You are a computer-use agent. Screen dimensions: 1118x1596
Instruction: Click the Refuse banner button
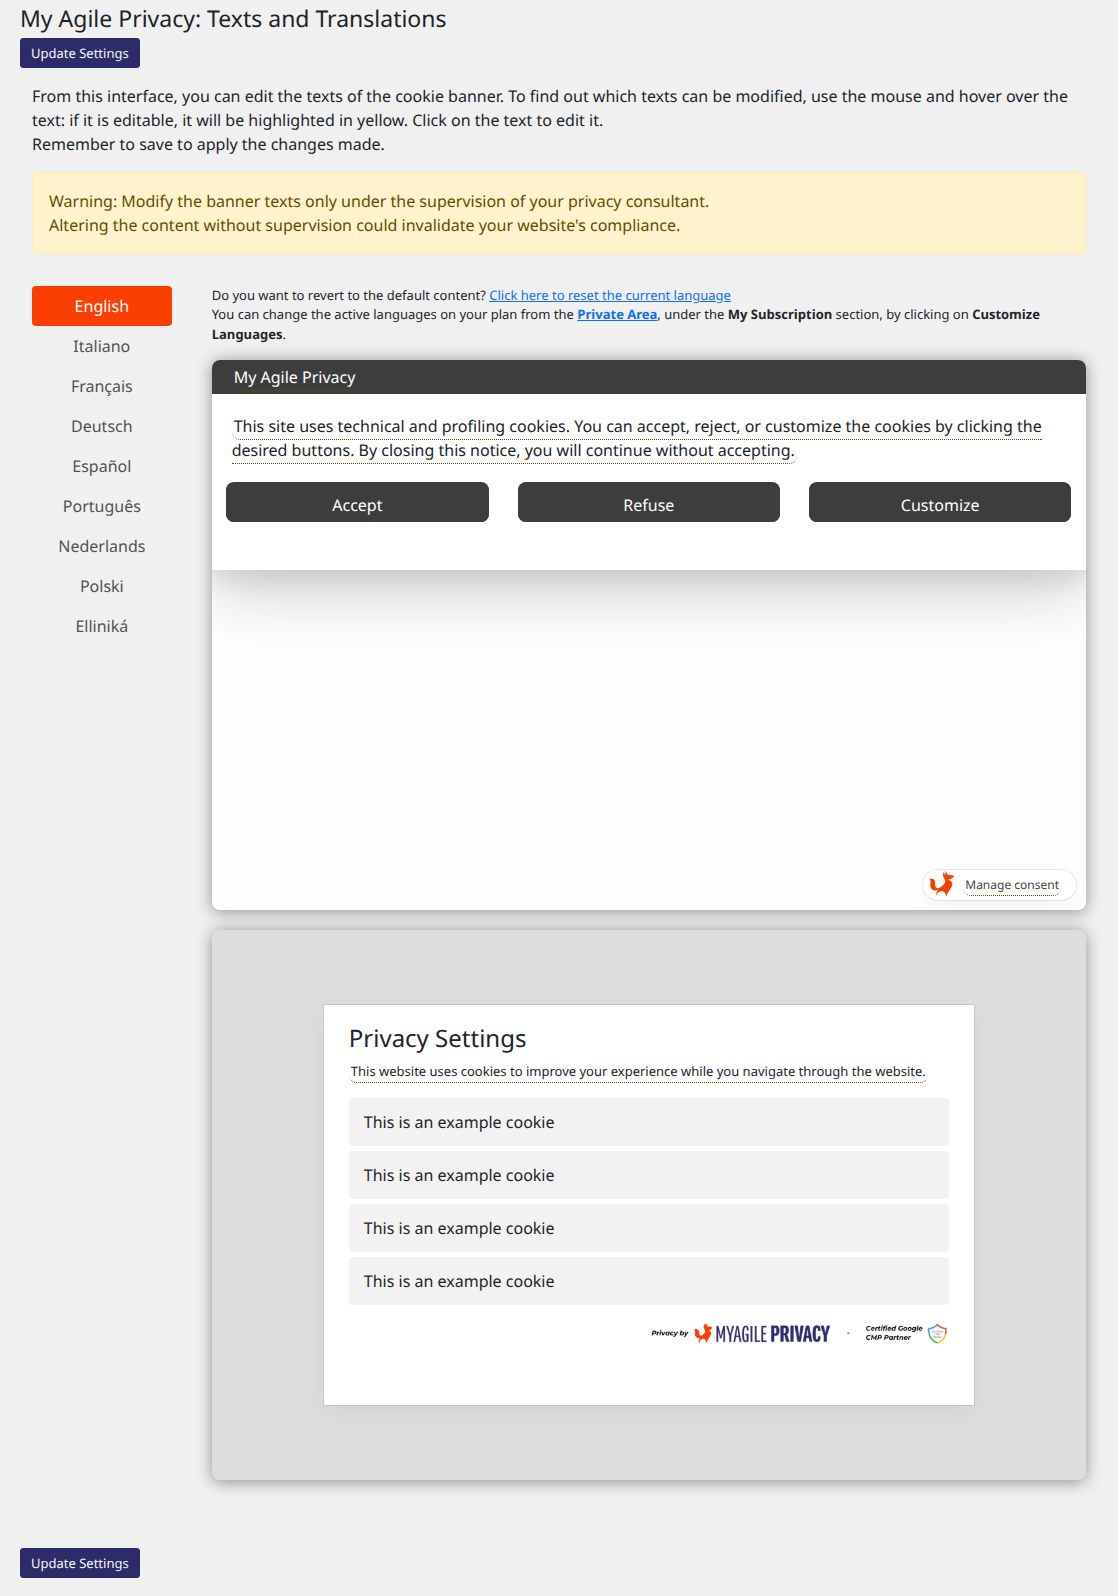(648, 503)
